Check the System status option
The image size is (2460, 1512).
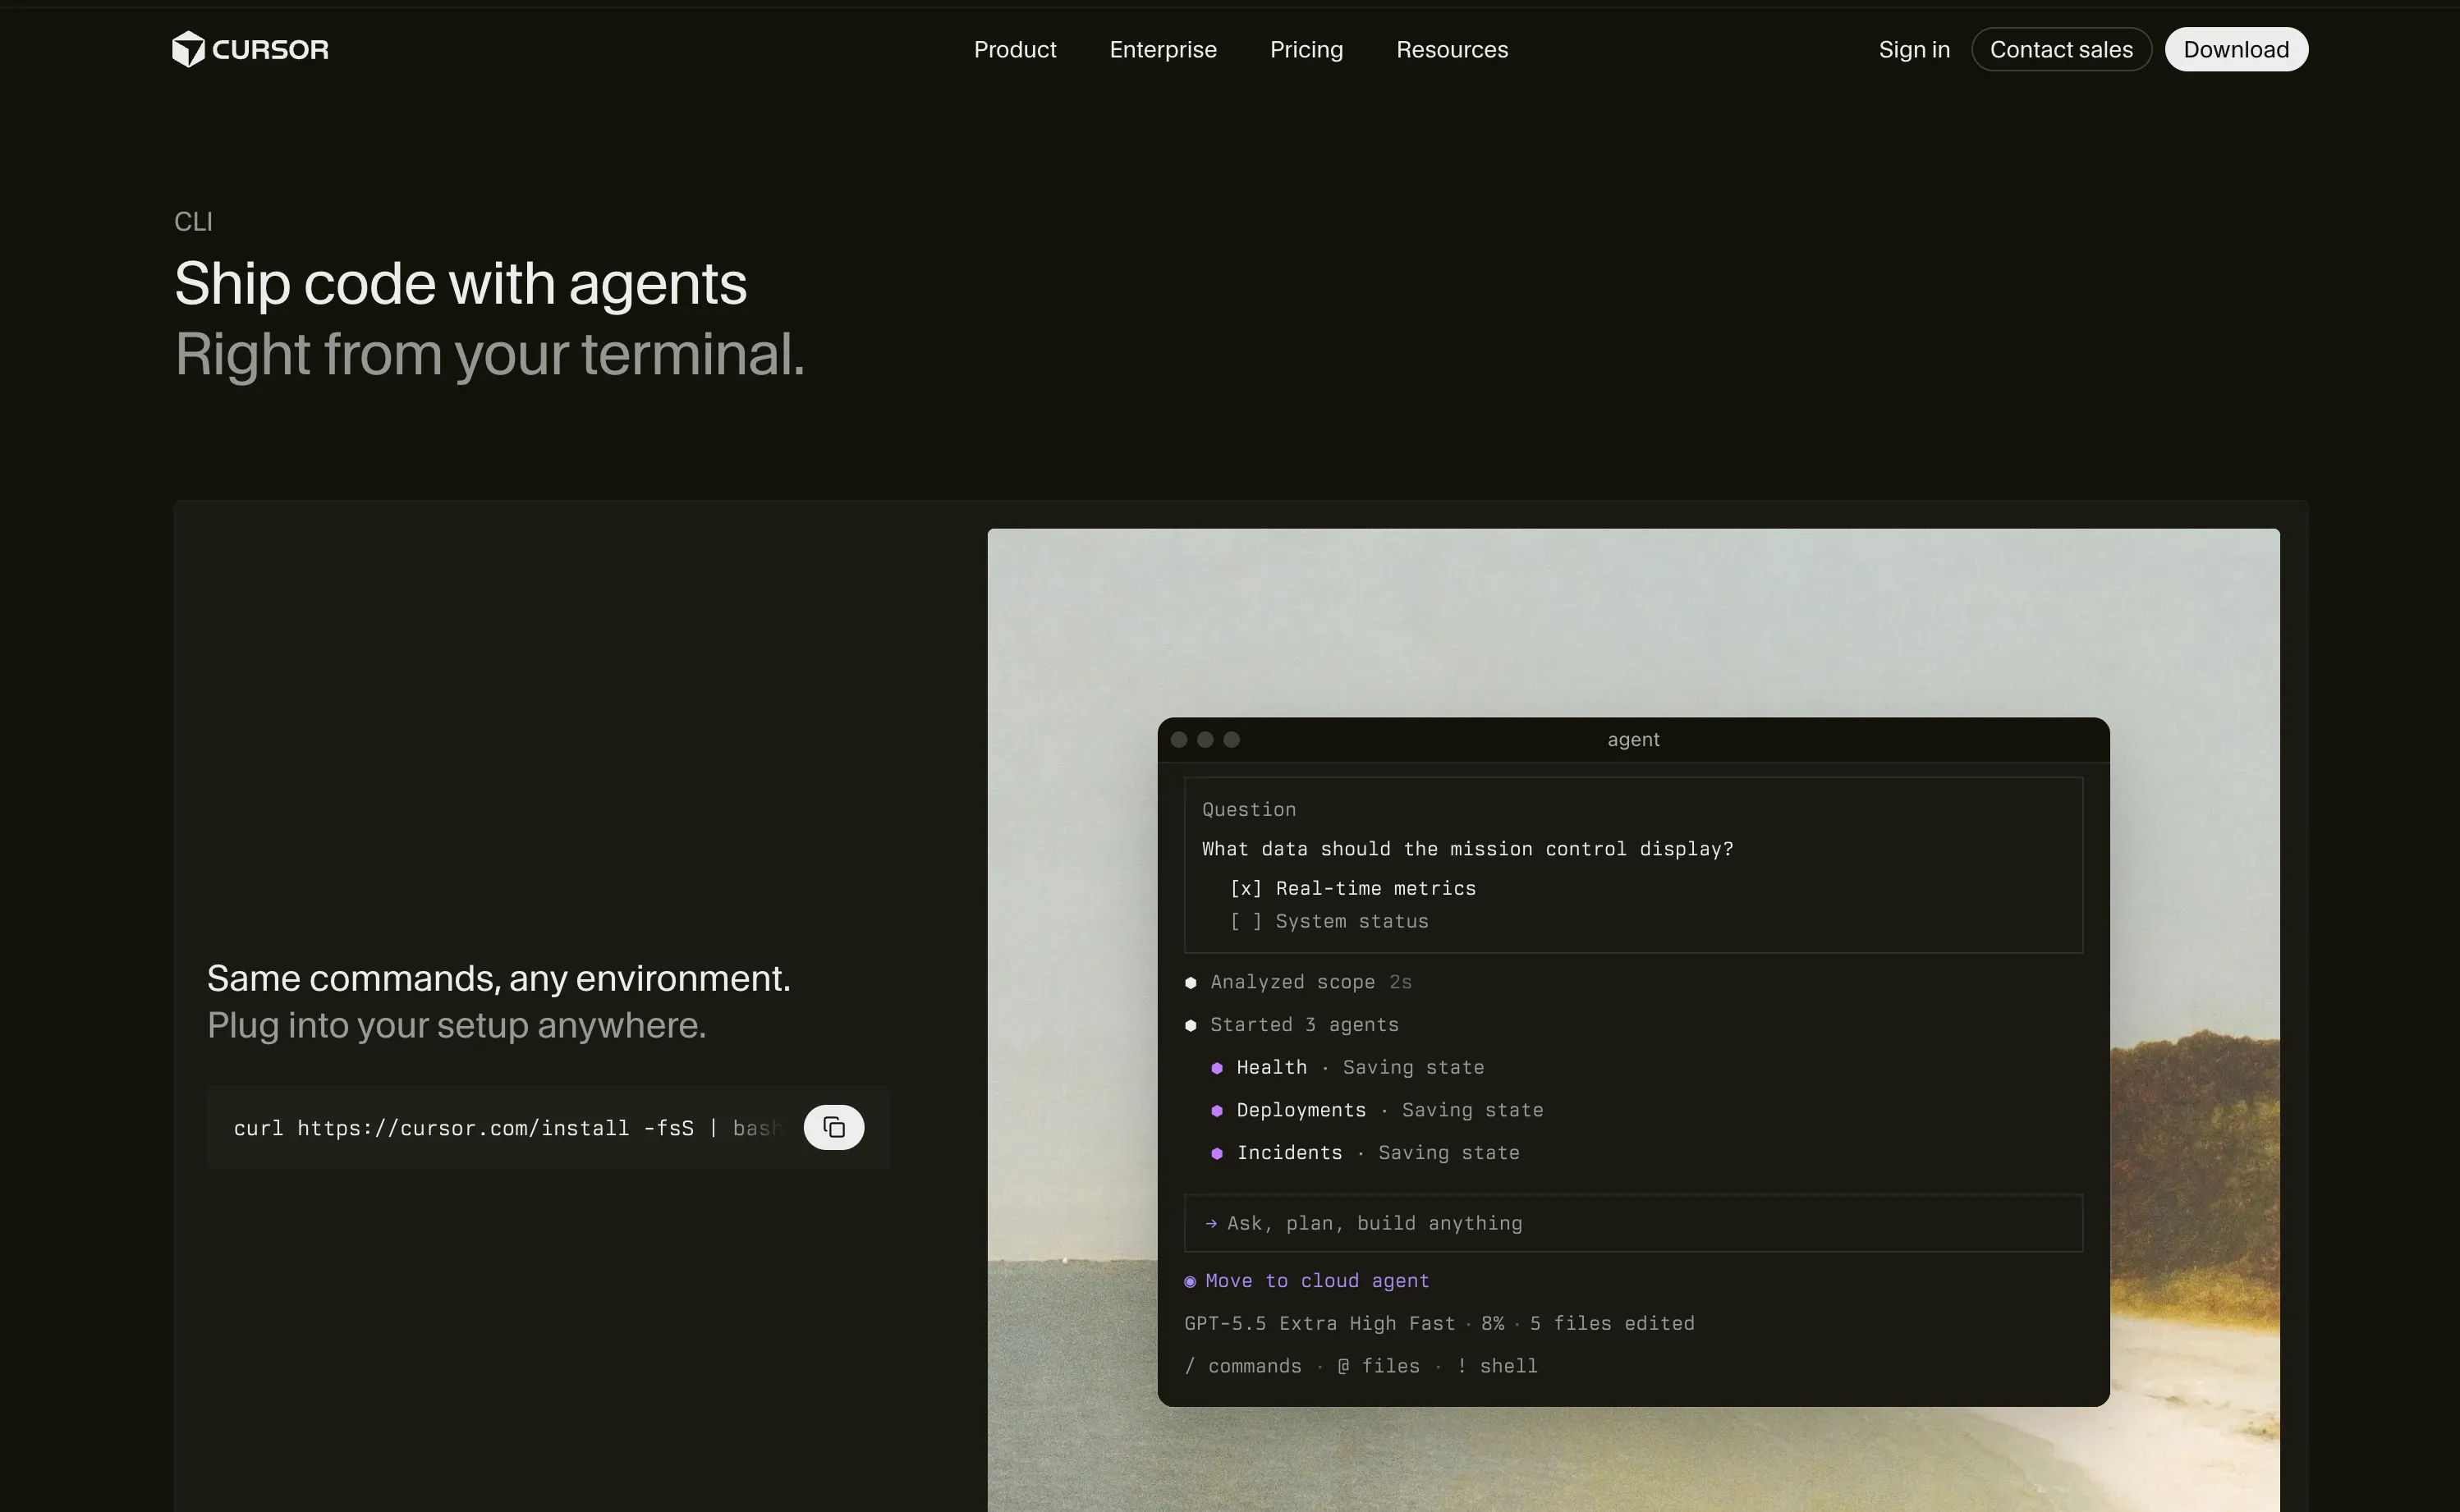pyautogui.click(x=1245, y=921)
